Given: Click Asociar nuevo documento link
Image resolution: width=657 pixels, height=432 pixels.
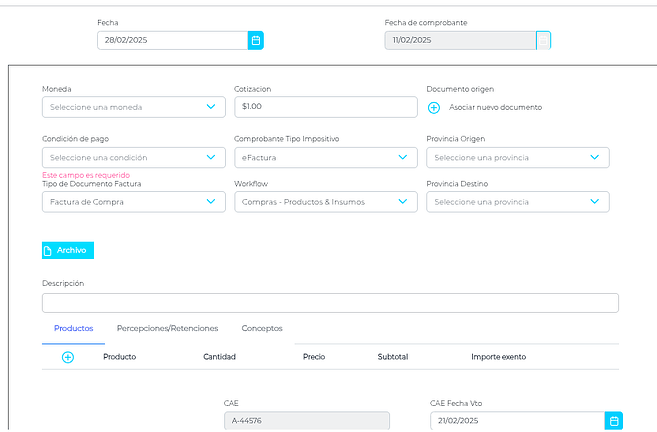Looking at the screenshot, I should click(x=495, y=107).
